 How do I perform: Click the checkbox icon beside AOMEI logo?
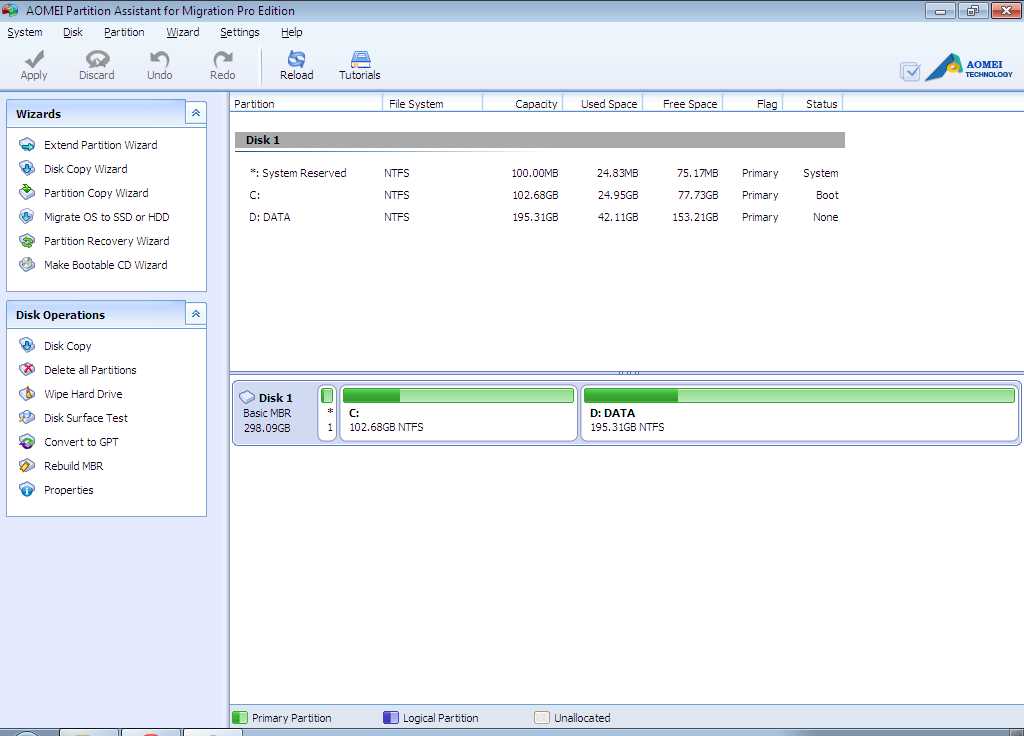click(x=910, y=71)
